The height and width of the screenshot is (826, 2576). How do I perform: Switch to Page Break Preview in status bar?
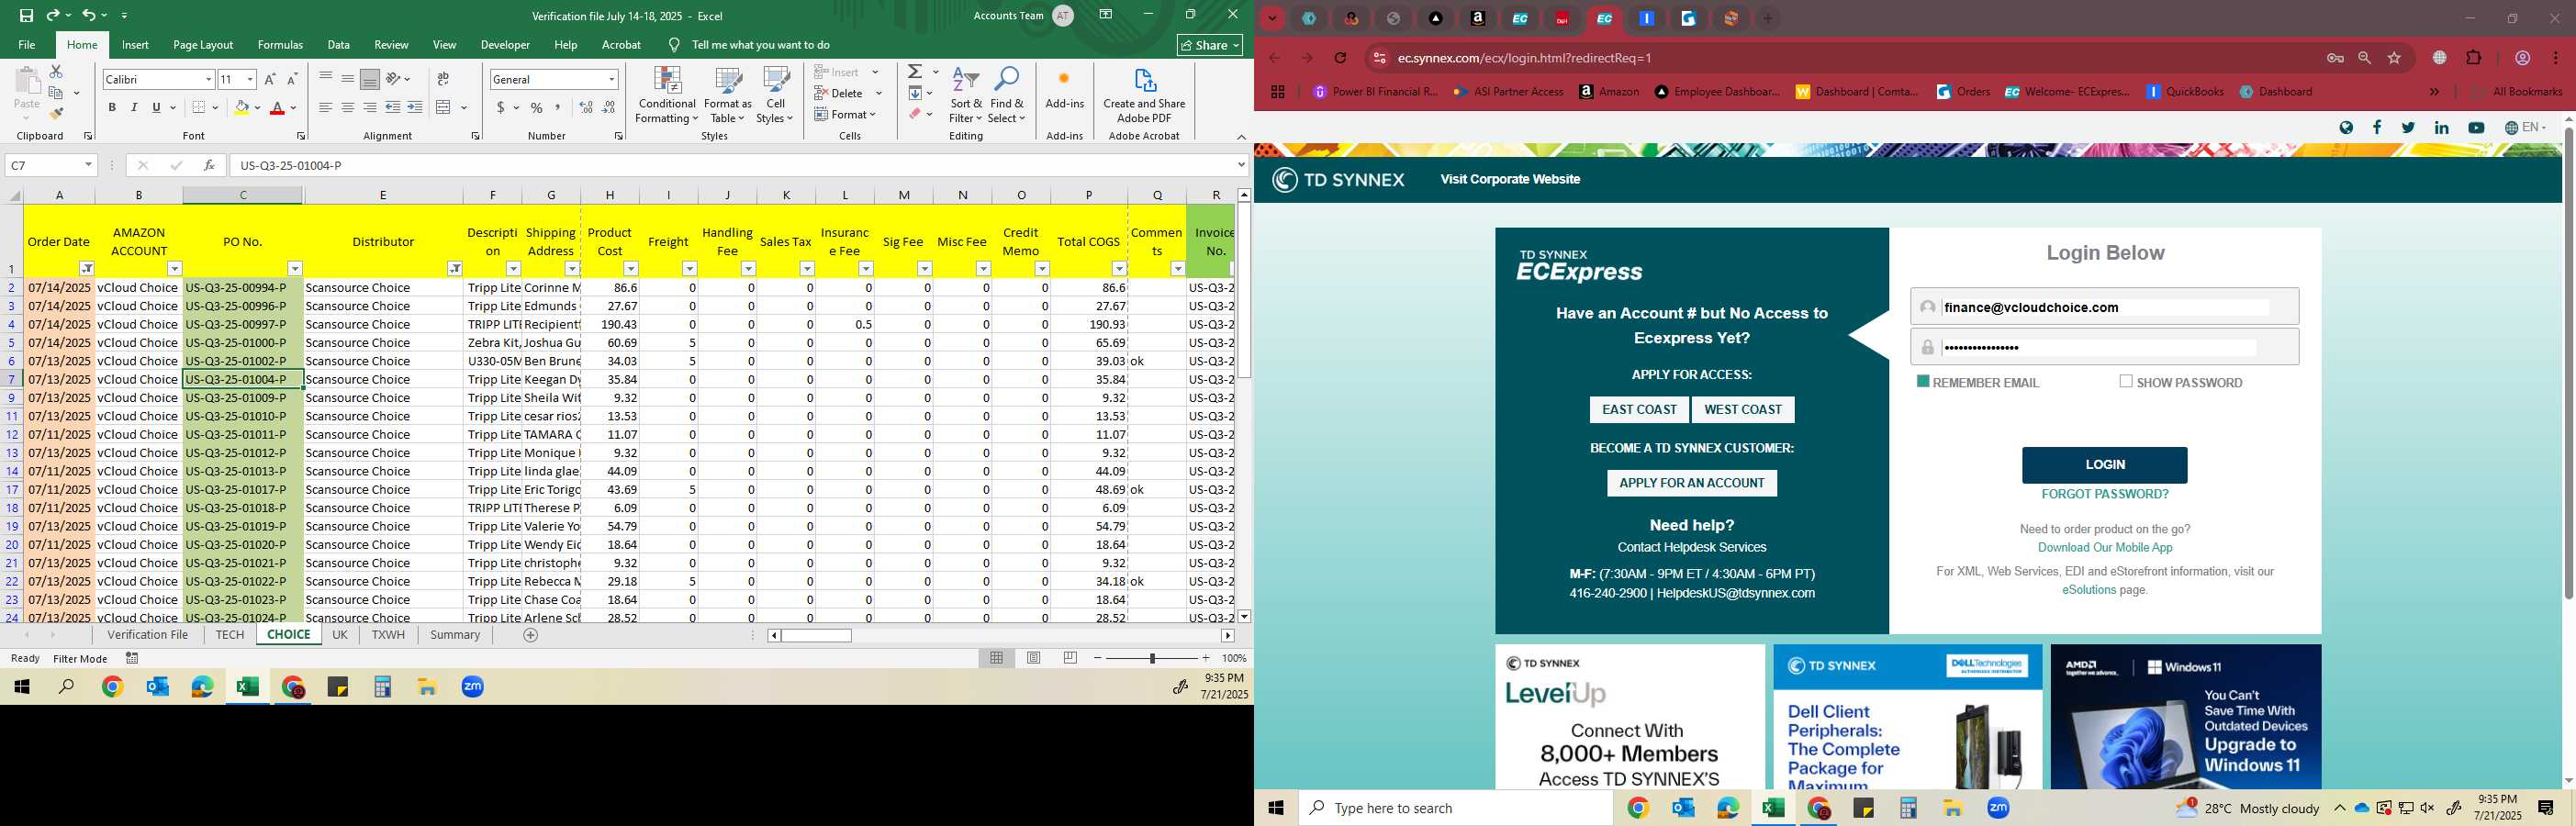coord(1070,658)
